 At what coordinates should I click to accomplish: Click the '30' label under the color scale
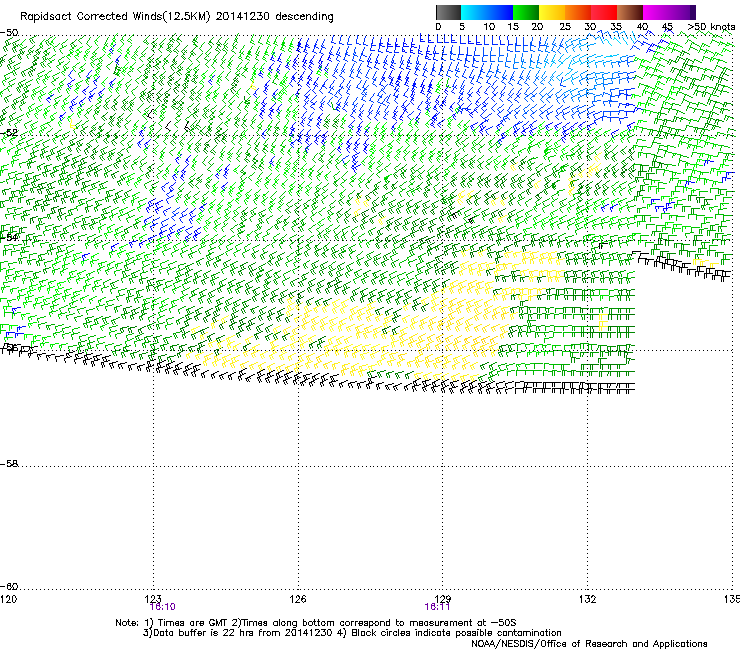590,27
